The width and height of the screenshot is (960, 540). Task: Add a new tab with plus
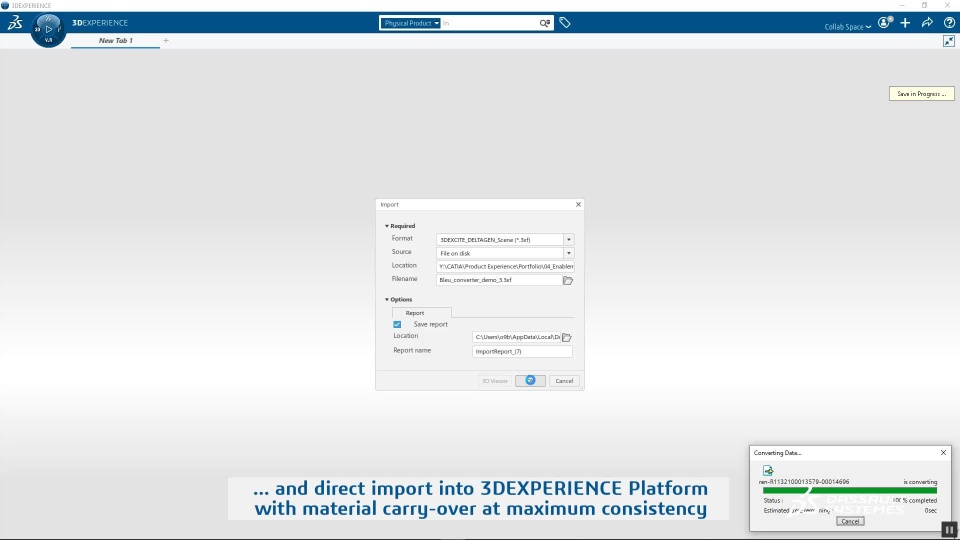click(x=165, y=40)
